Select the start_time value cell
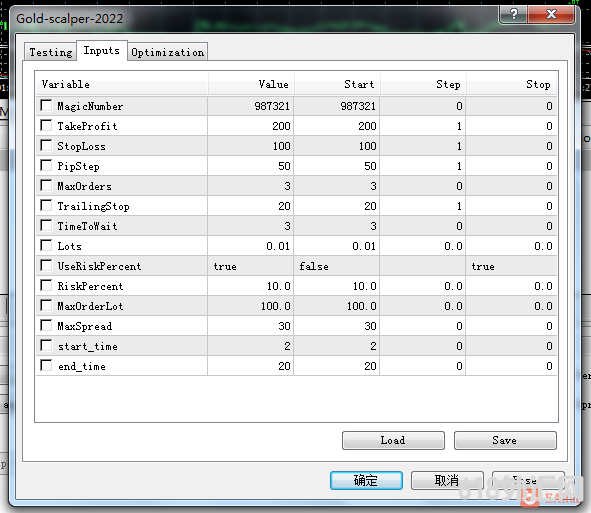 251,346
